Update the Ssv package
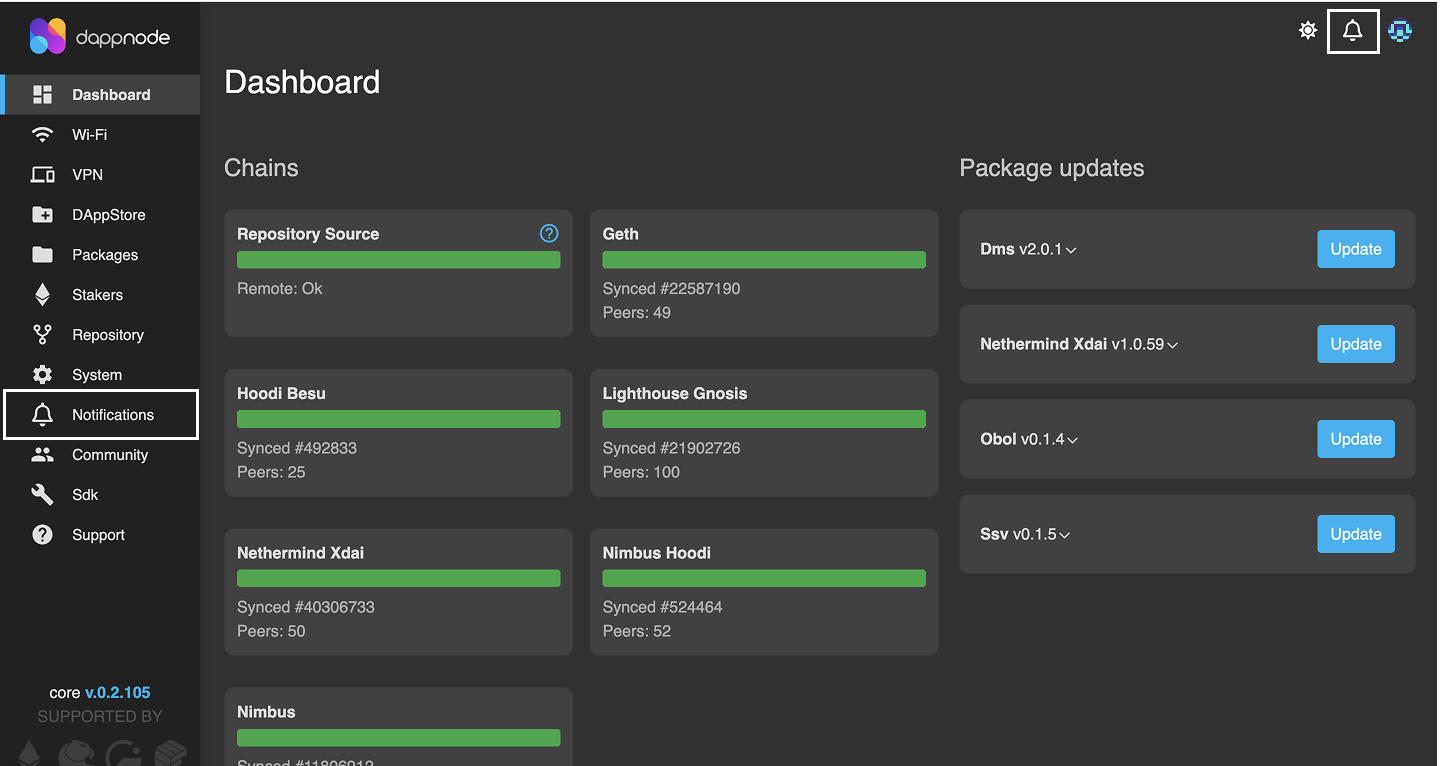 click(x=1355, y=534)
